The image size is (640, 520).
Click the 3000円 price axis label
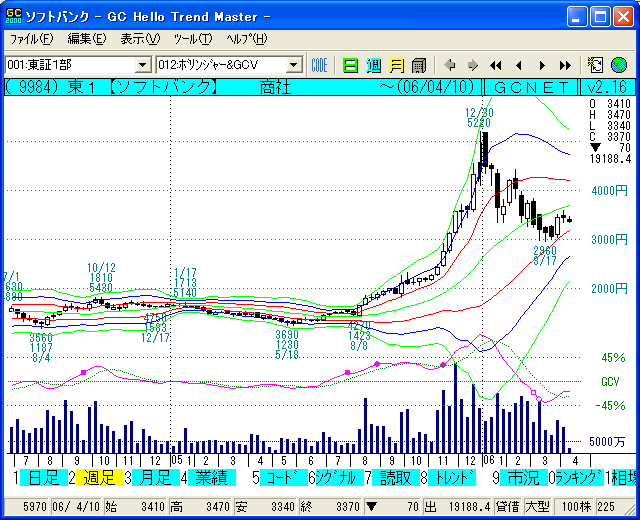click(609, 240)
